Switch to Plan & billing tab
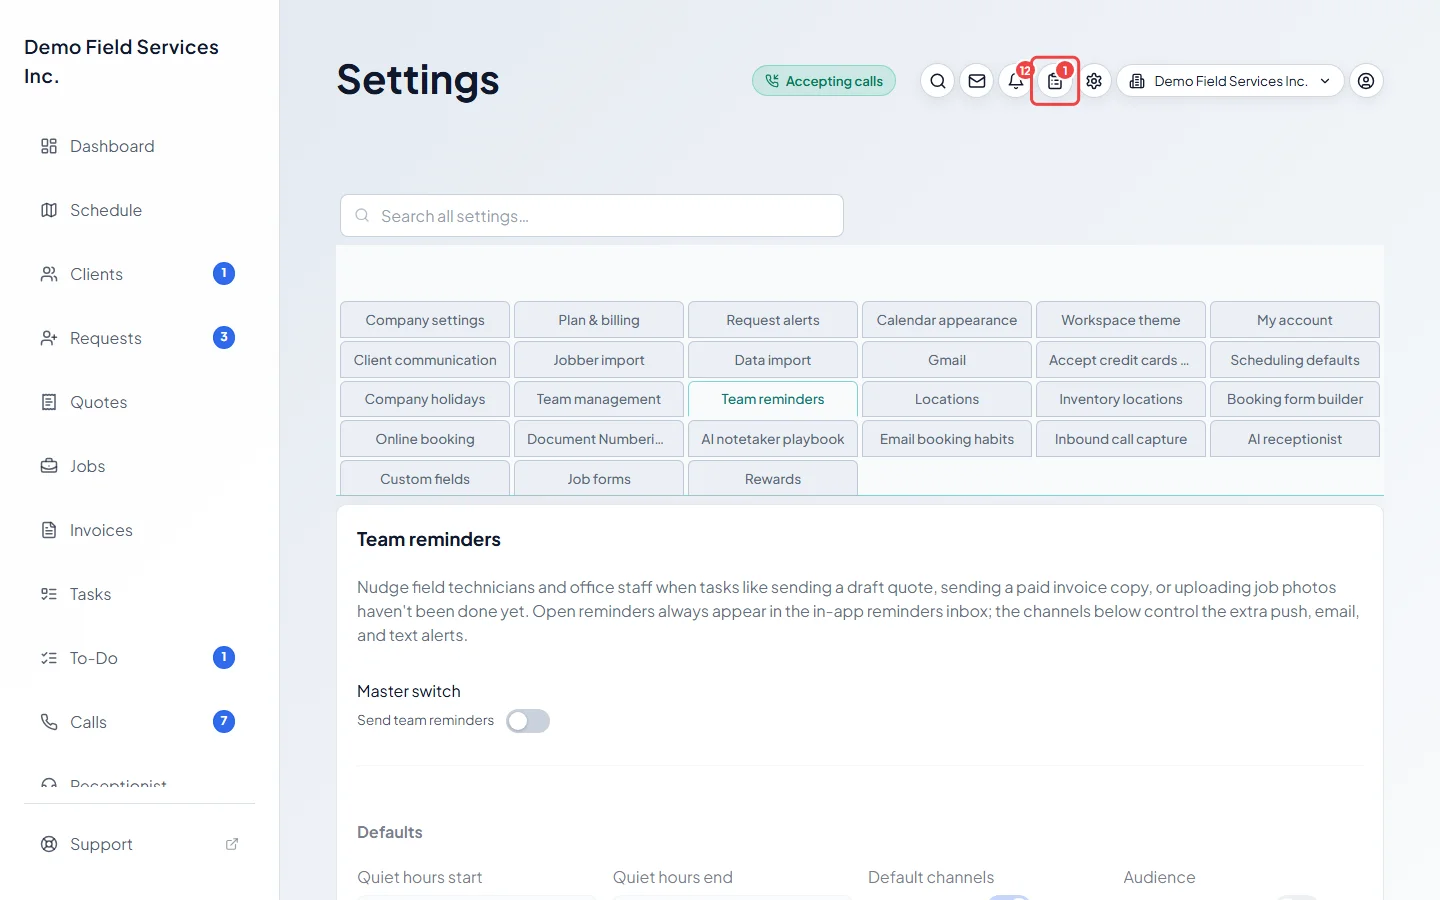 (599, 320)
